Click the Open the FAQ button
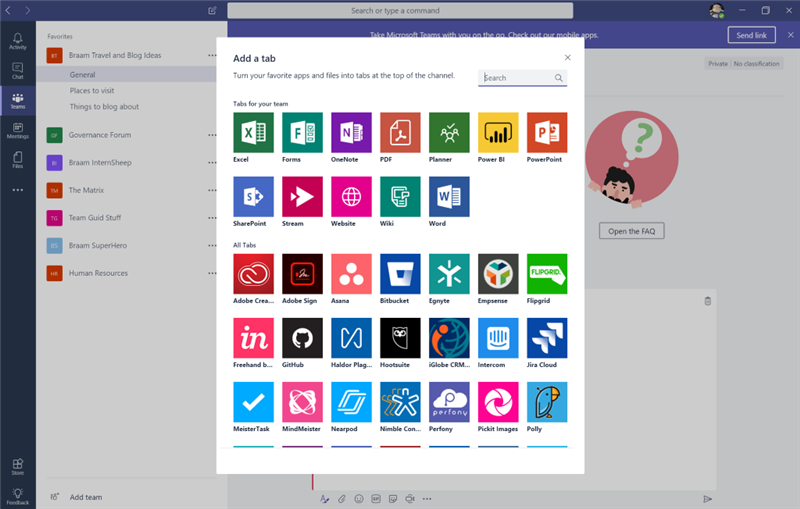 click(x=632, y=231)
